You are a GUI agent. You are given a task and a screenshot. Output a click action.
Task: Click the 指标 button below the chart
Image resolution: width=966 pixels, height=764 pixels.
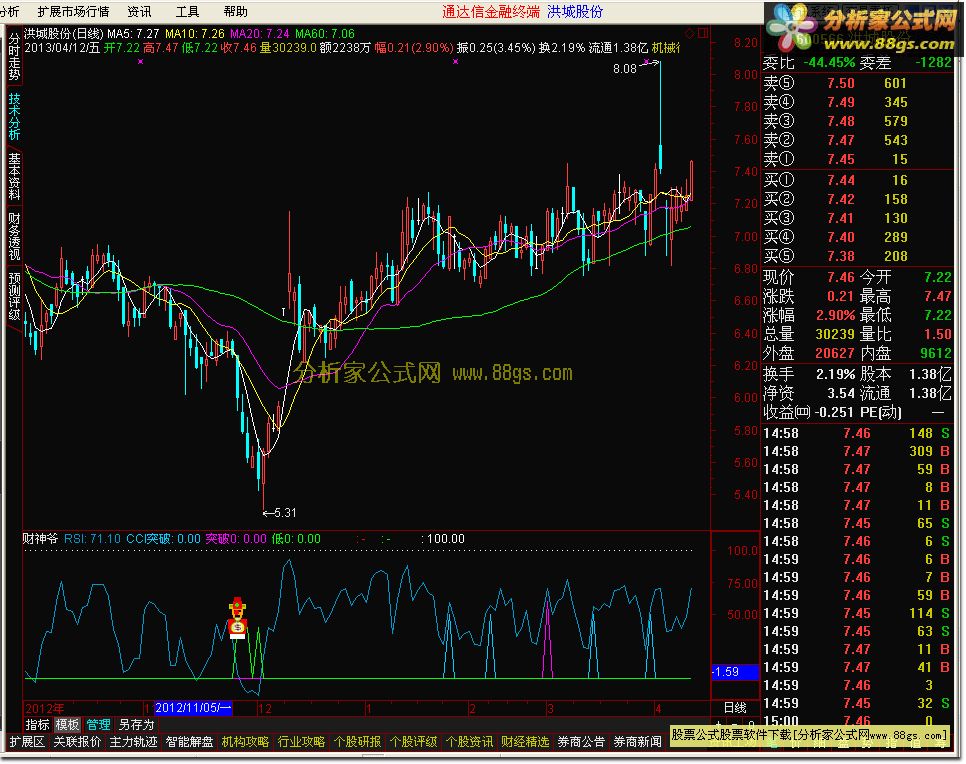click(x=37, y=725)
